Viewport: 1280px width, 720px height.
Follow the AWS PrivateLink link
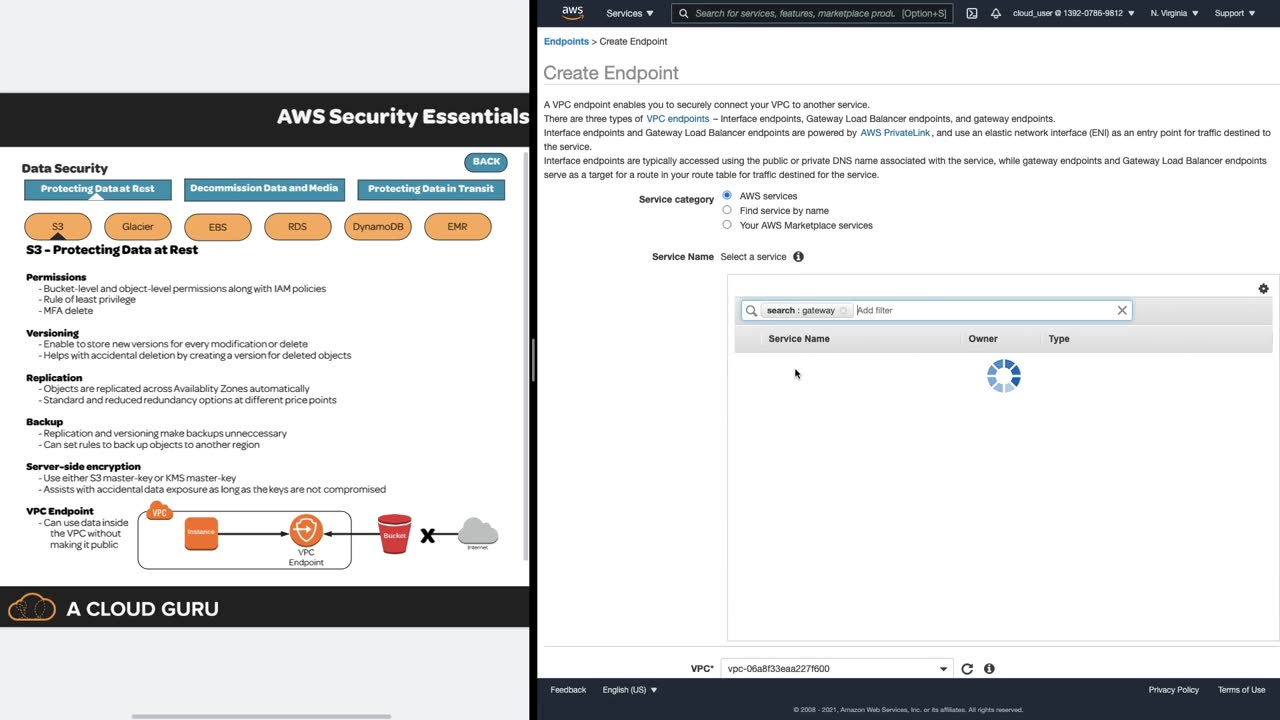click(x=895, y=132)
